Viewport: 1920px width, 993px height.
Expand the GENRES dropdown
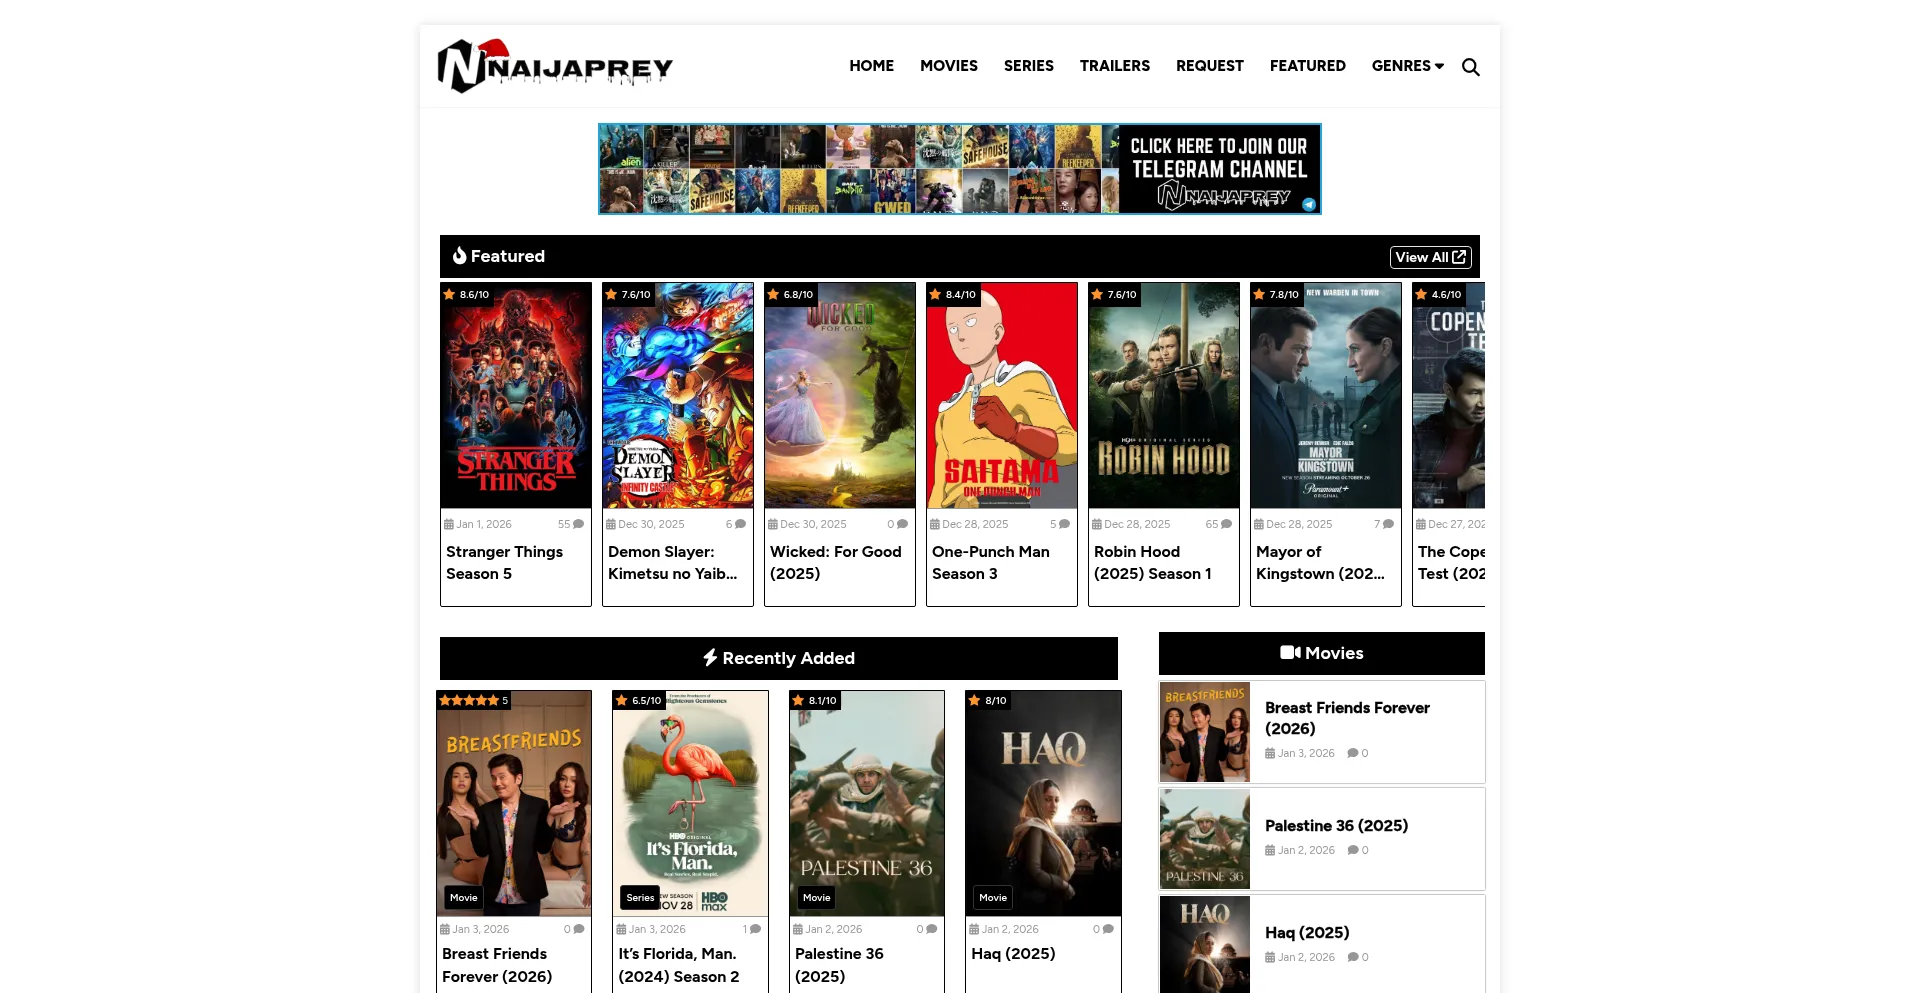tap(1407, 66)
